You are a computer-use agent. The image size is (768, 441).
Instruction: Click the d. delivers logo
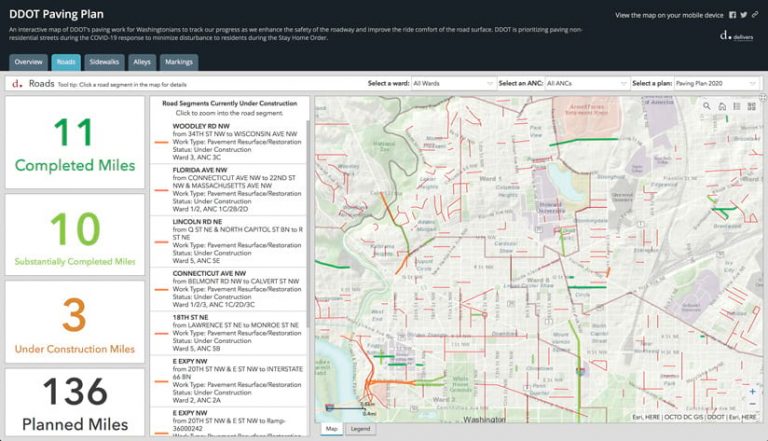tap(736, 35)
